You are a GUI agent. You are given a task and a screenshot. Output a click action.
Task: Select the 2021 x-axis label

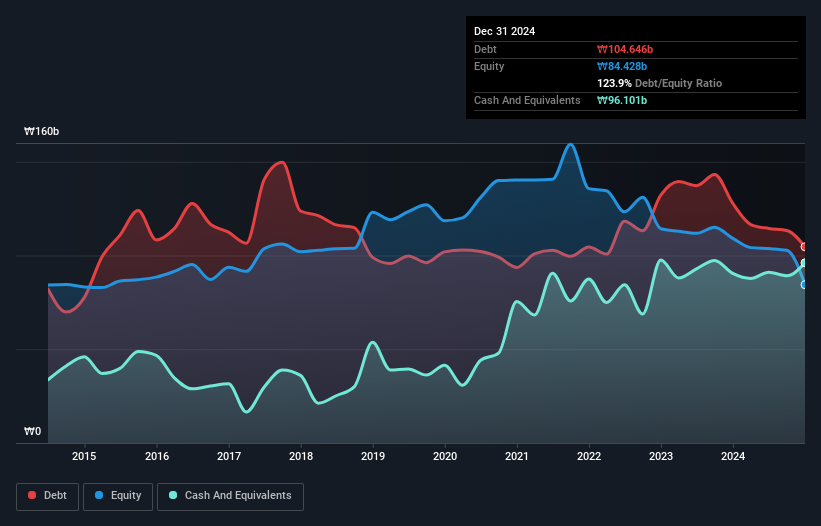tap(517, 456)
